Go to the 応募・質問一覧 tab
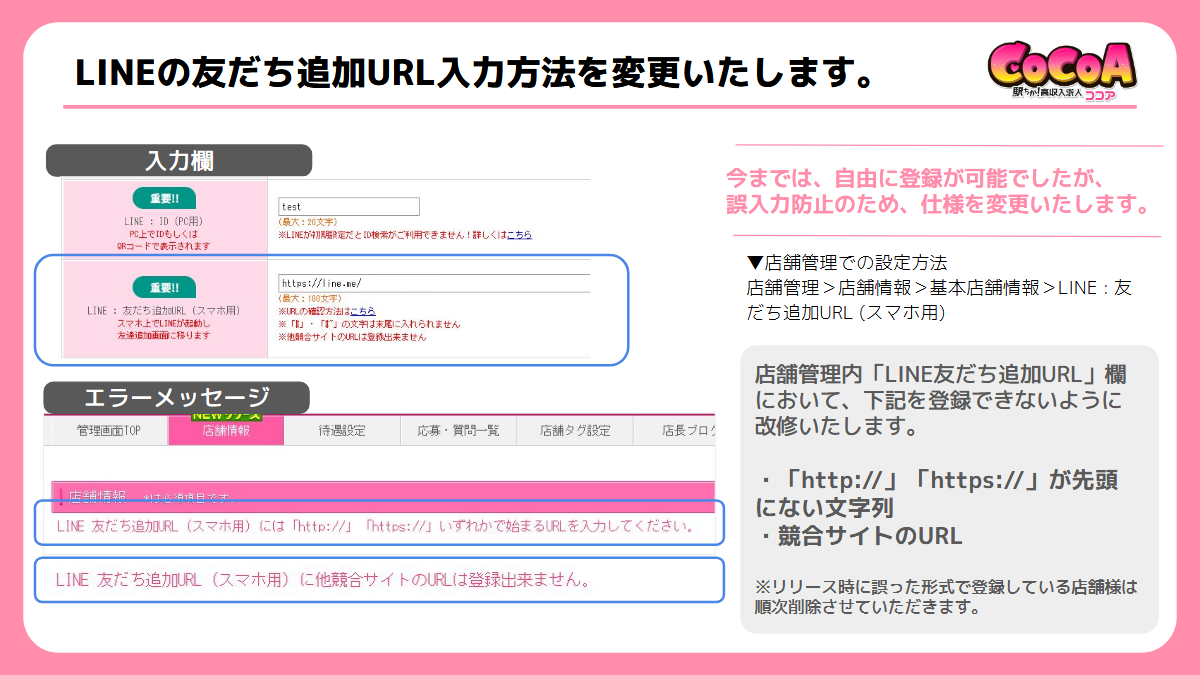 pos(458,431)
